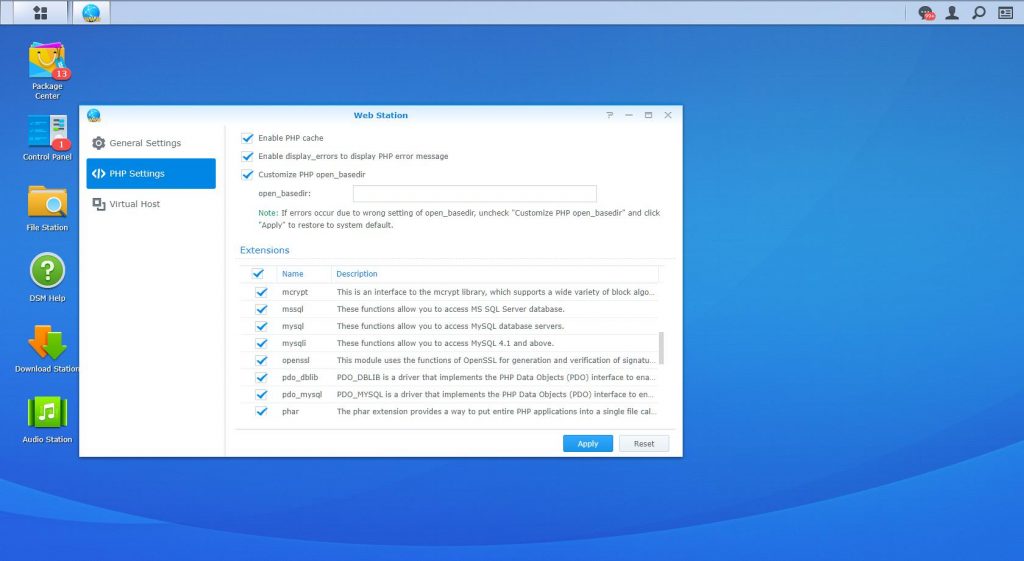This screenshot has height=561, width=1024.
Task: Open notifications chat bubble icon
Action: (x=926, y=12)
